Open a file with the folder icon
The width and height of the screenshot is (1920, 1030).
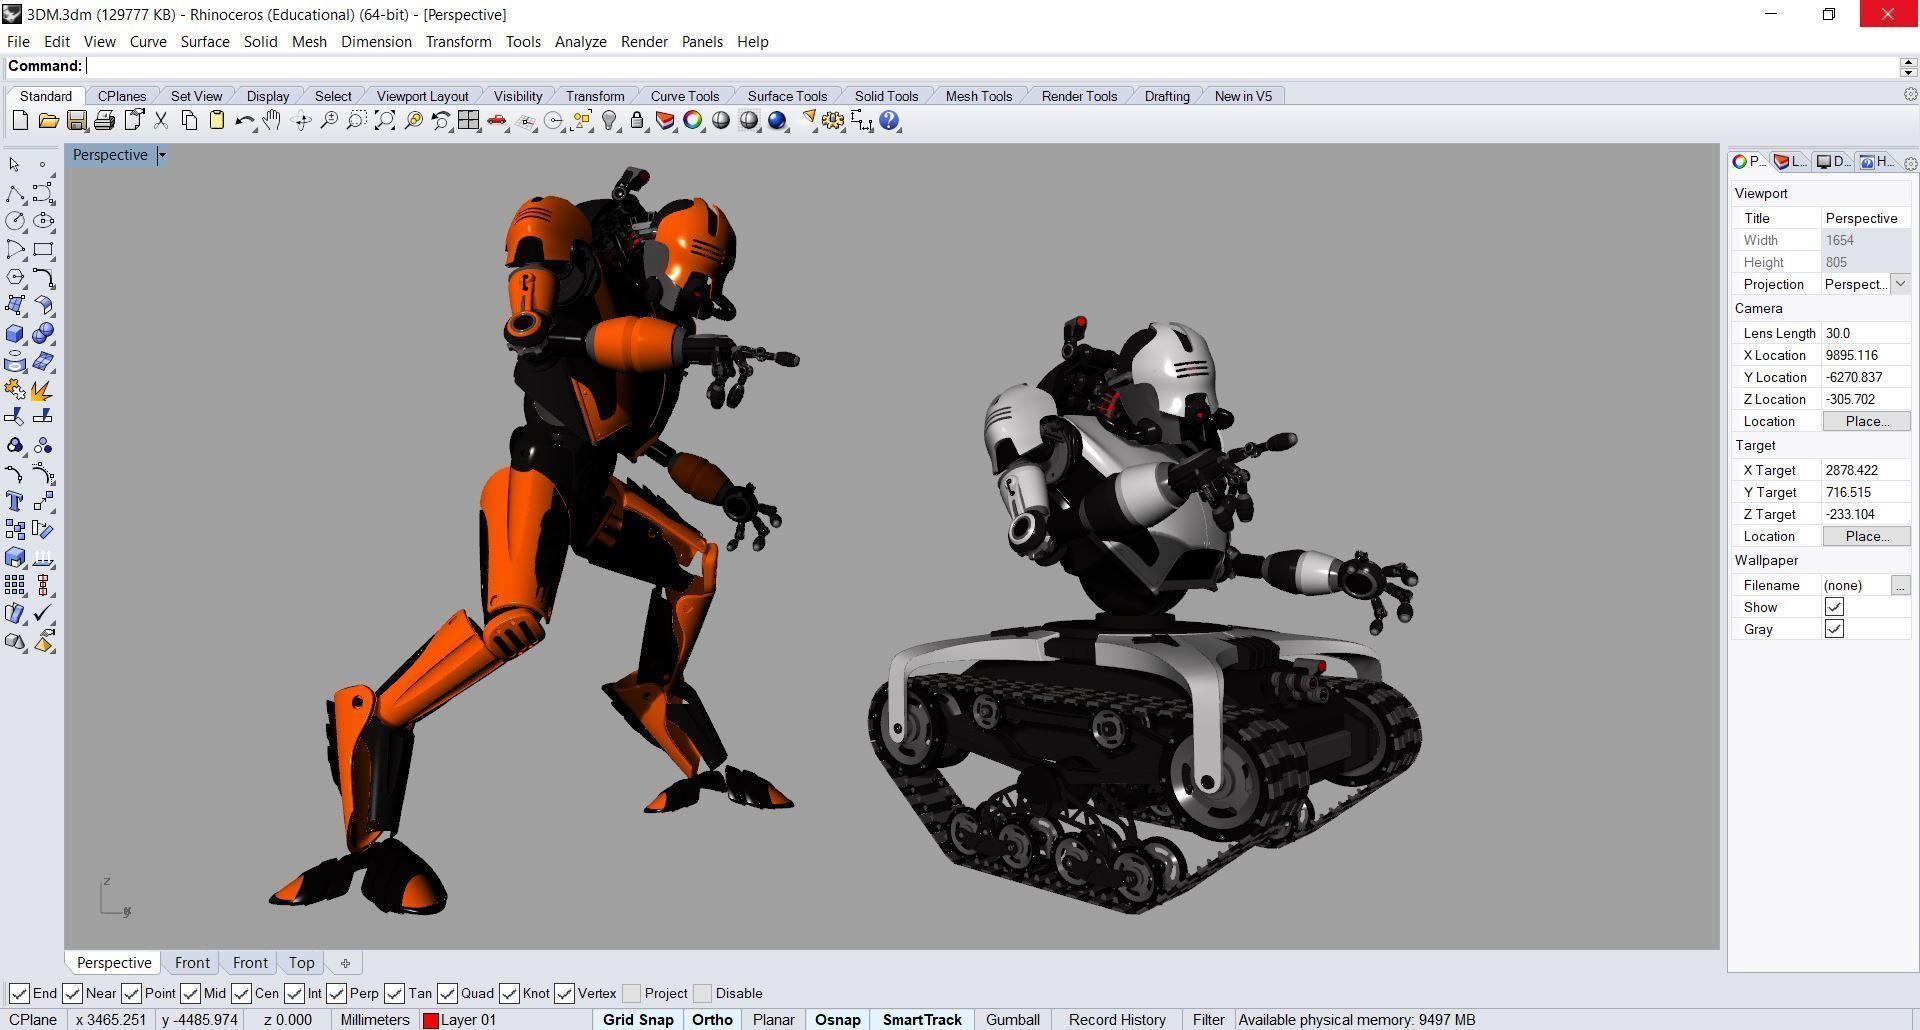coord(48,121)
